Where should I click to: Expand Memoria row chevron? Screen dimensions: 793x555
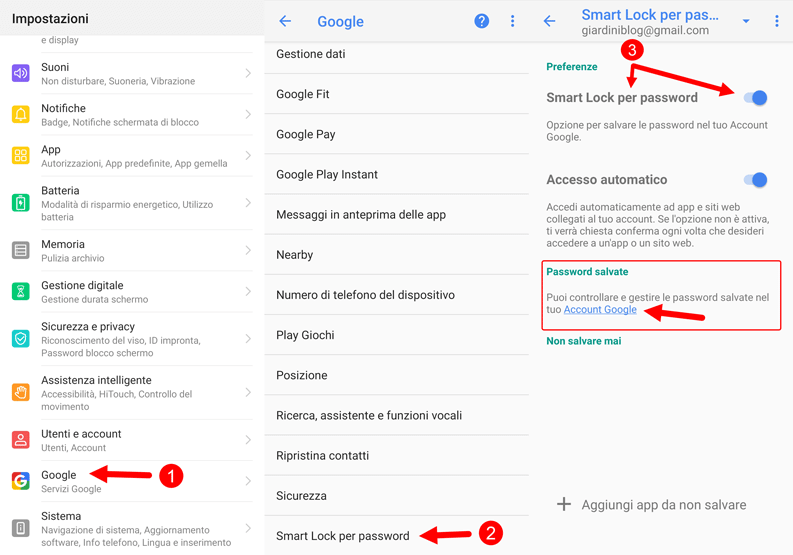click(x=248, y=250)
